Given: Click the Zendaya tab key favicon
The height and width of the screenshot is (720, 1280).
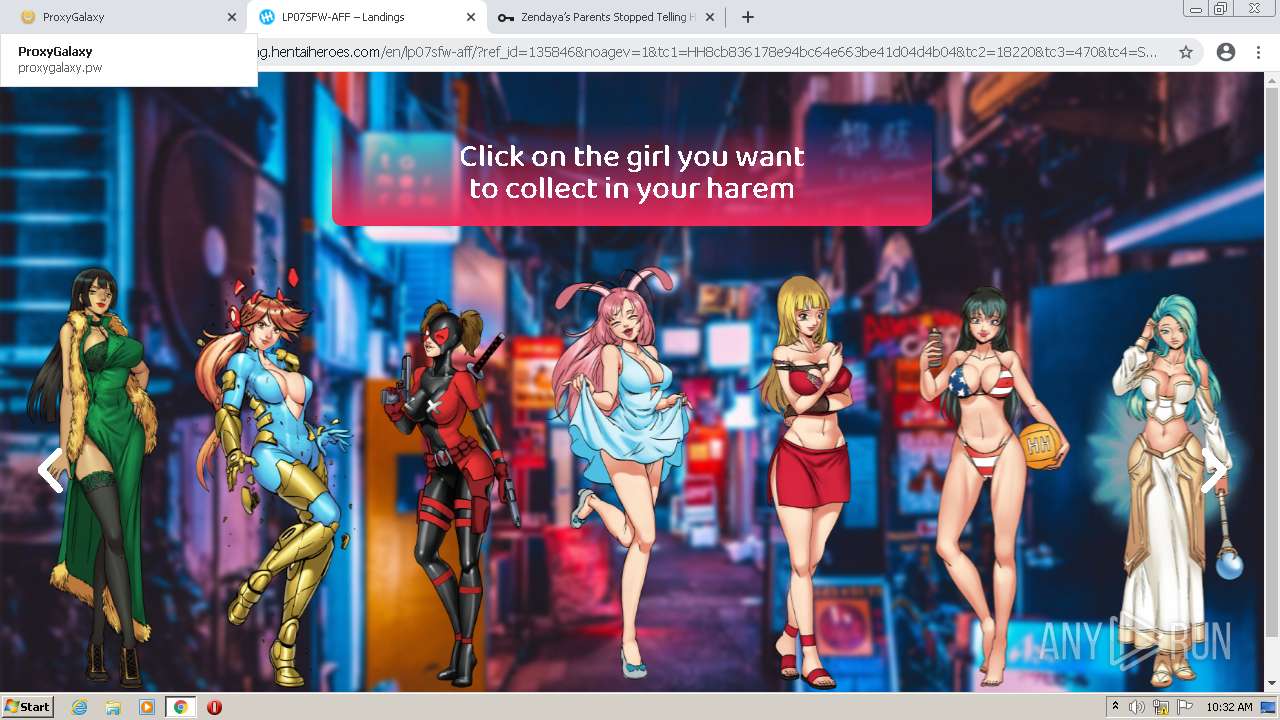Looking at the screenshot, I should point(506,17).
